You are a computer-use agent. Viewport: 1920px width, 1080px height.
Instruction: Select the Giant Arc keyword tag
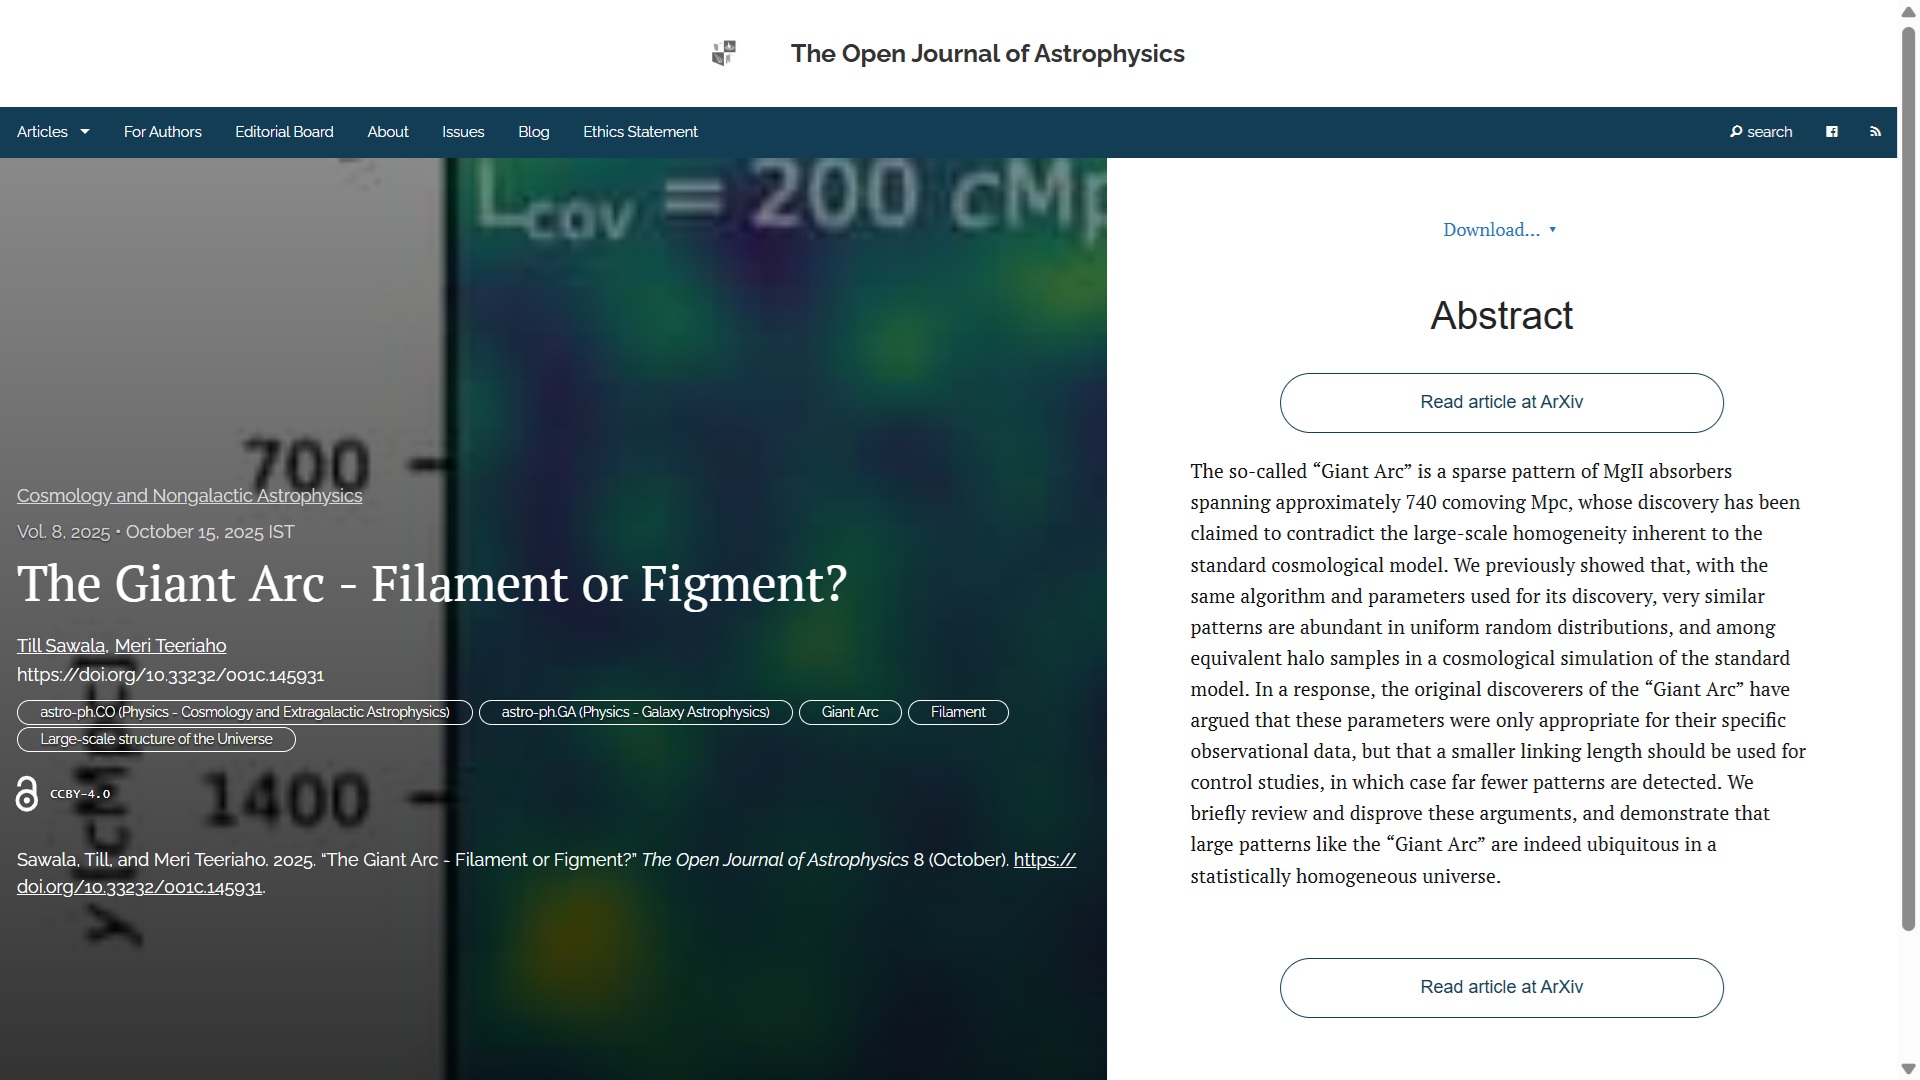(849, 713)
